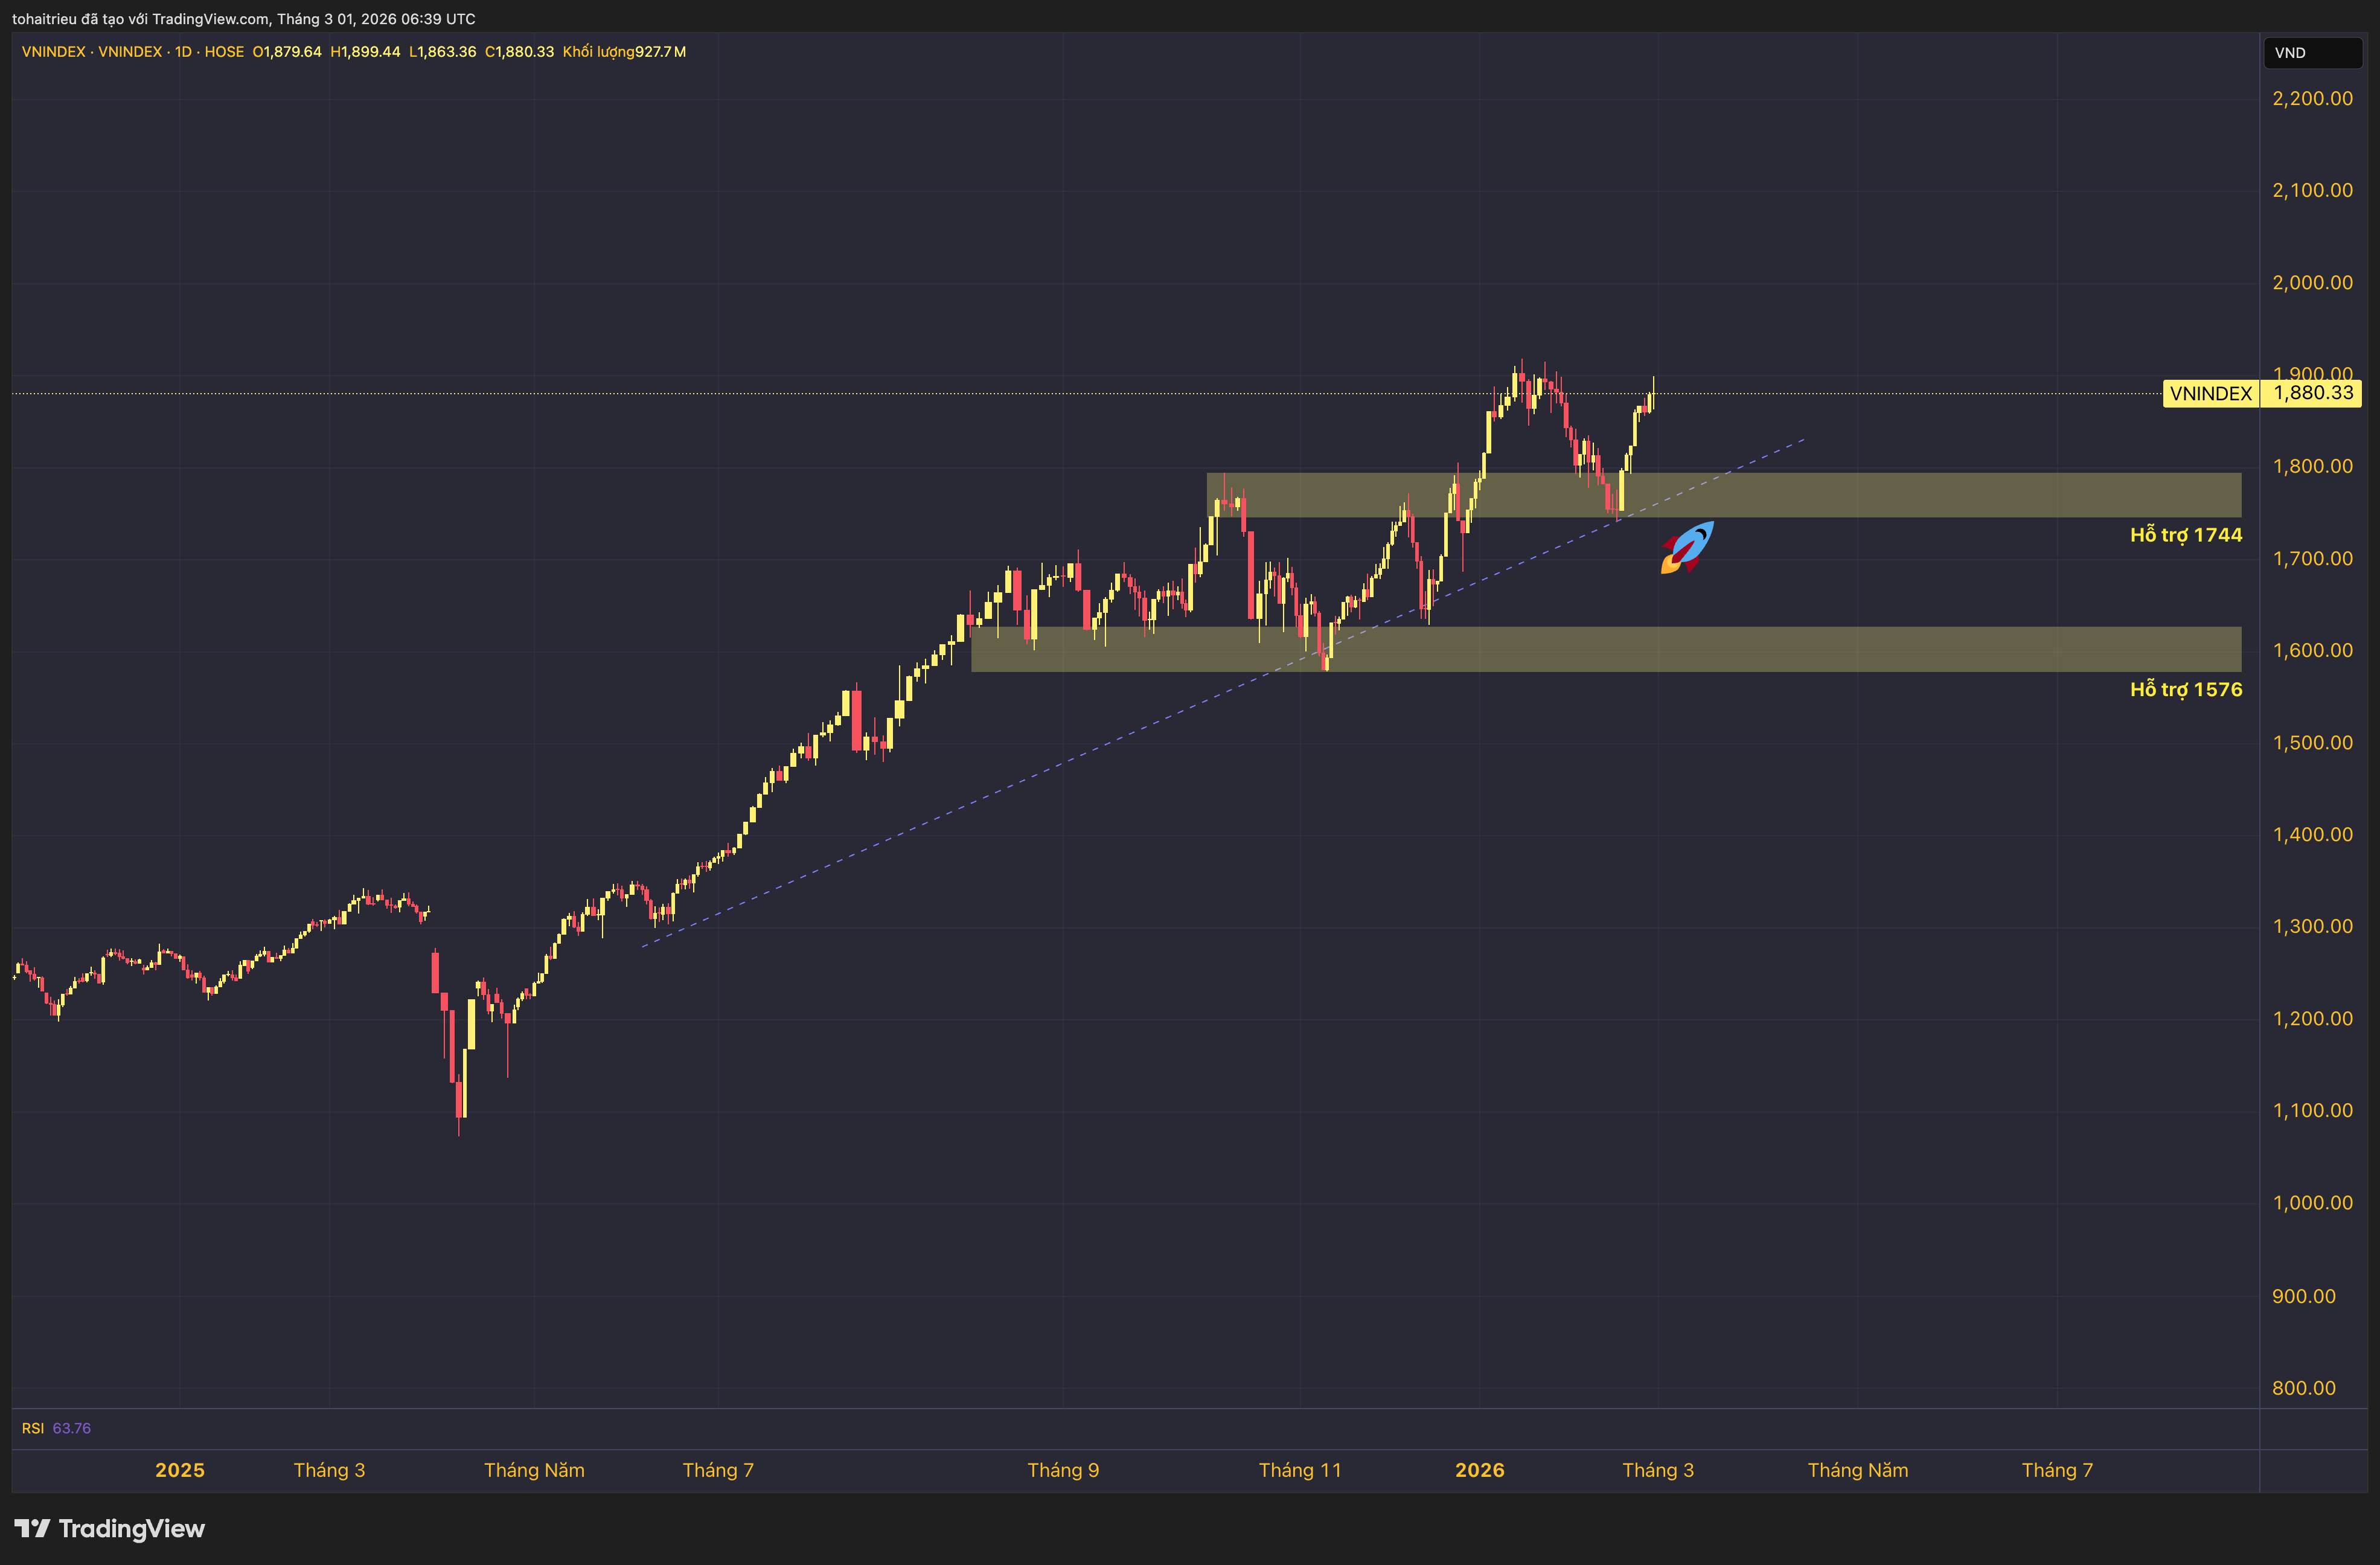Screen dimensions: 2380x1565
Task: Click the RSI indicator label
Action: pos(33,1428)
